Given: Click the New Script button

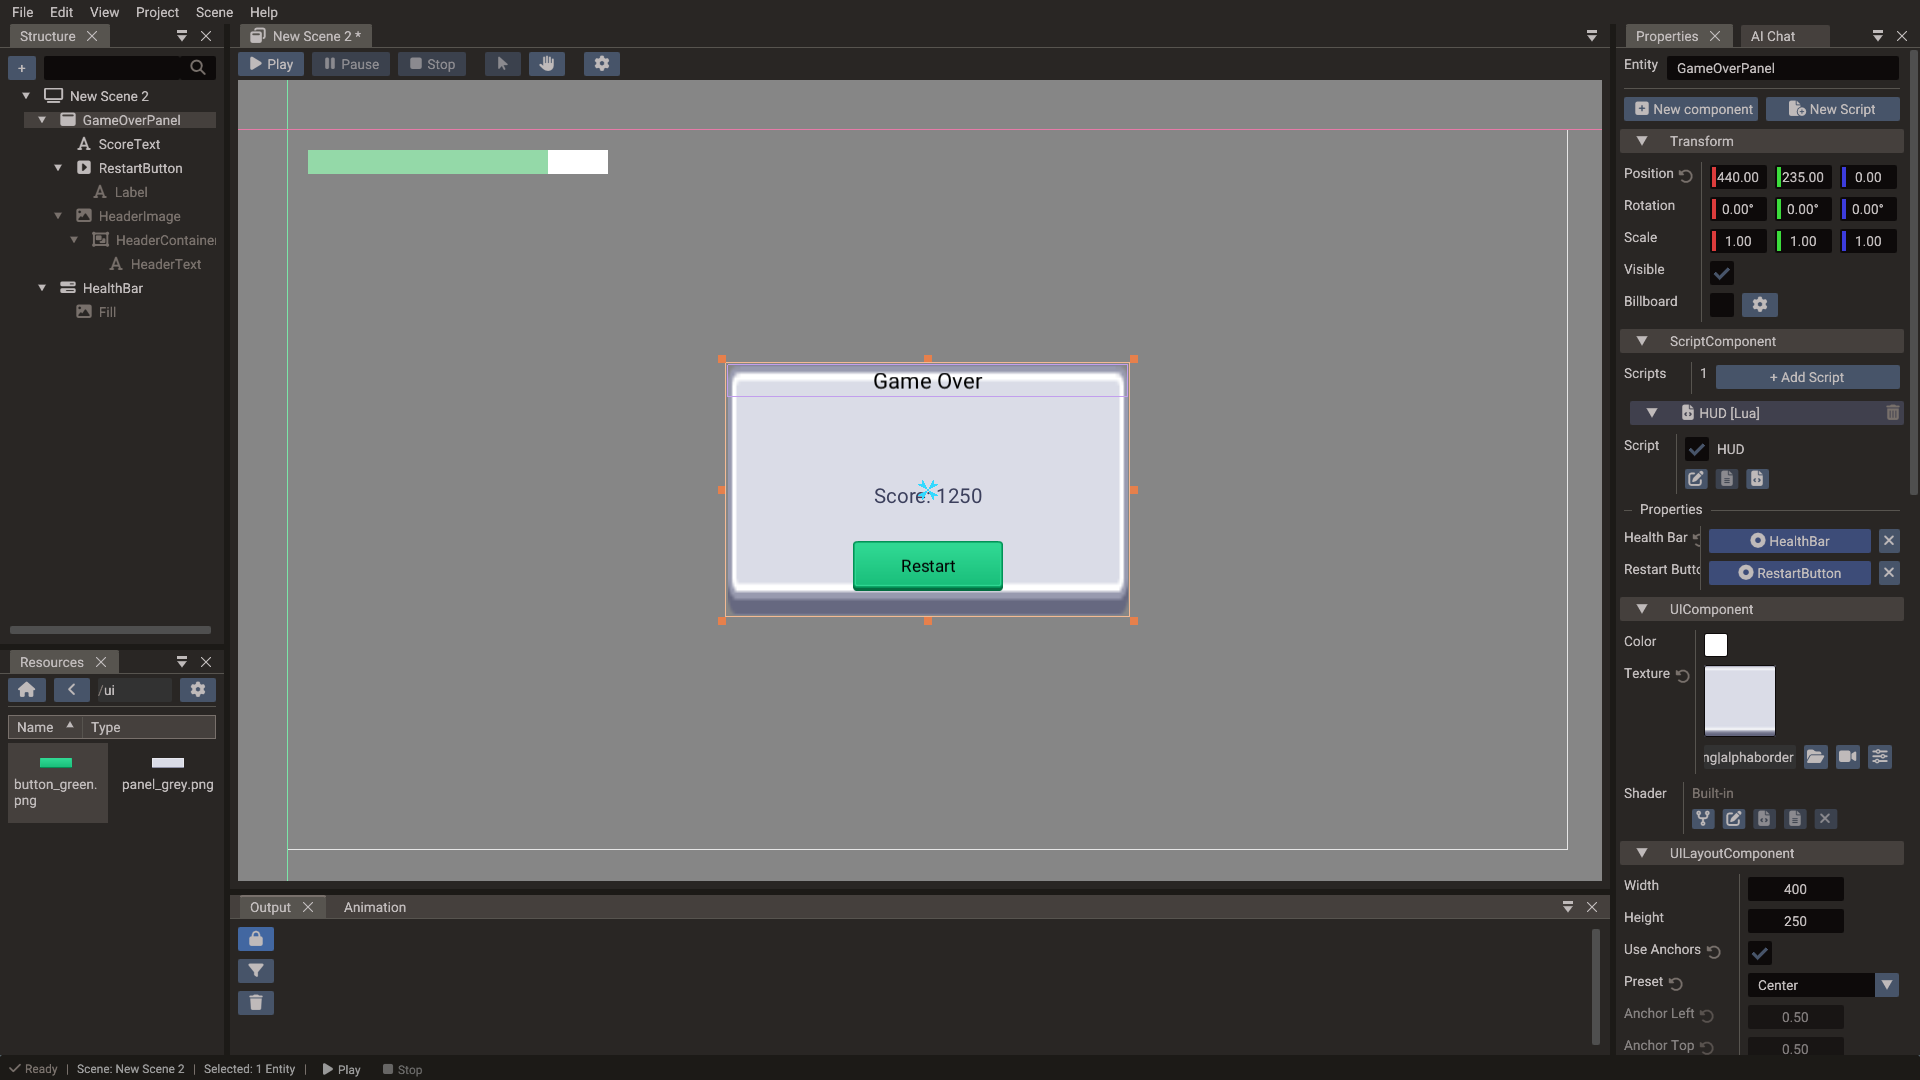Looking at the screenshot, I should point(1832,109).
